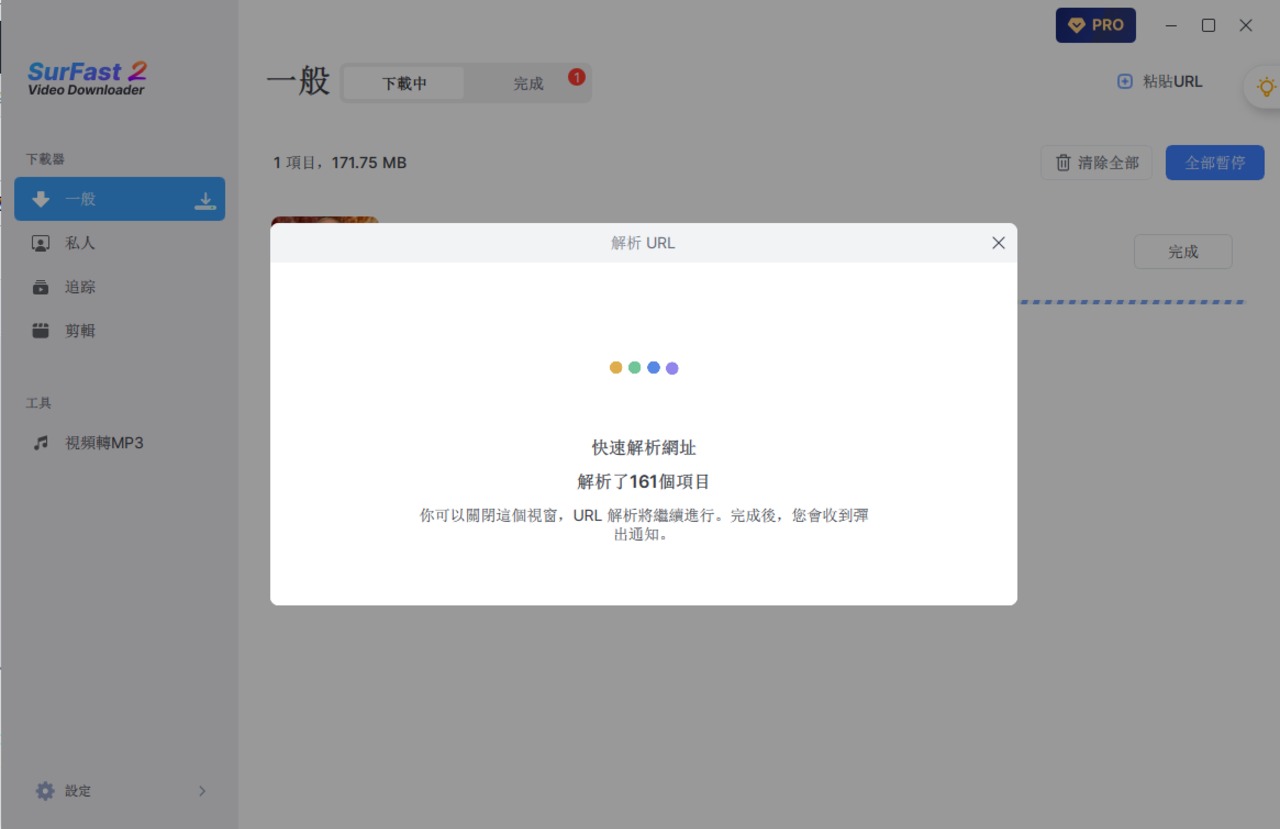Open the 剪輯 clips section
The height and width of the screenshot is (829, 1280).
[x=80, y=331]
